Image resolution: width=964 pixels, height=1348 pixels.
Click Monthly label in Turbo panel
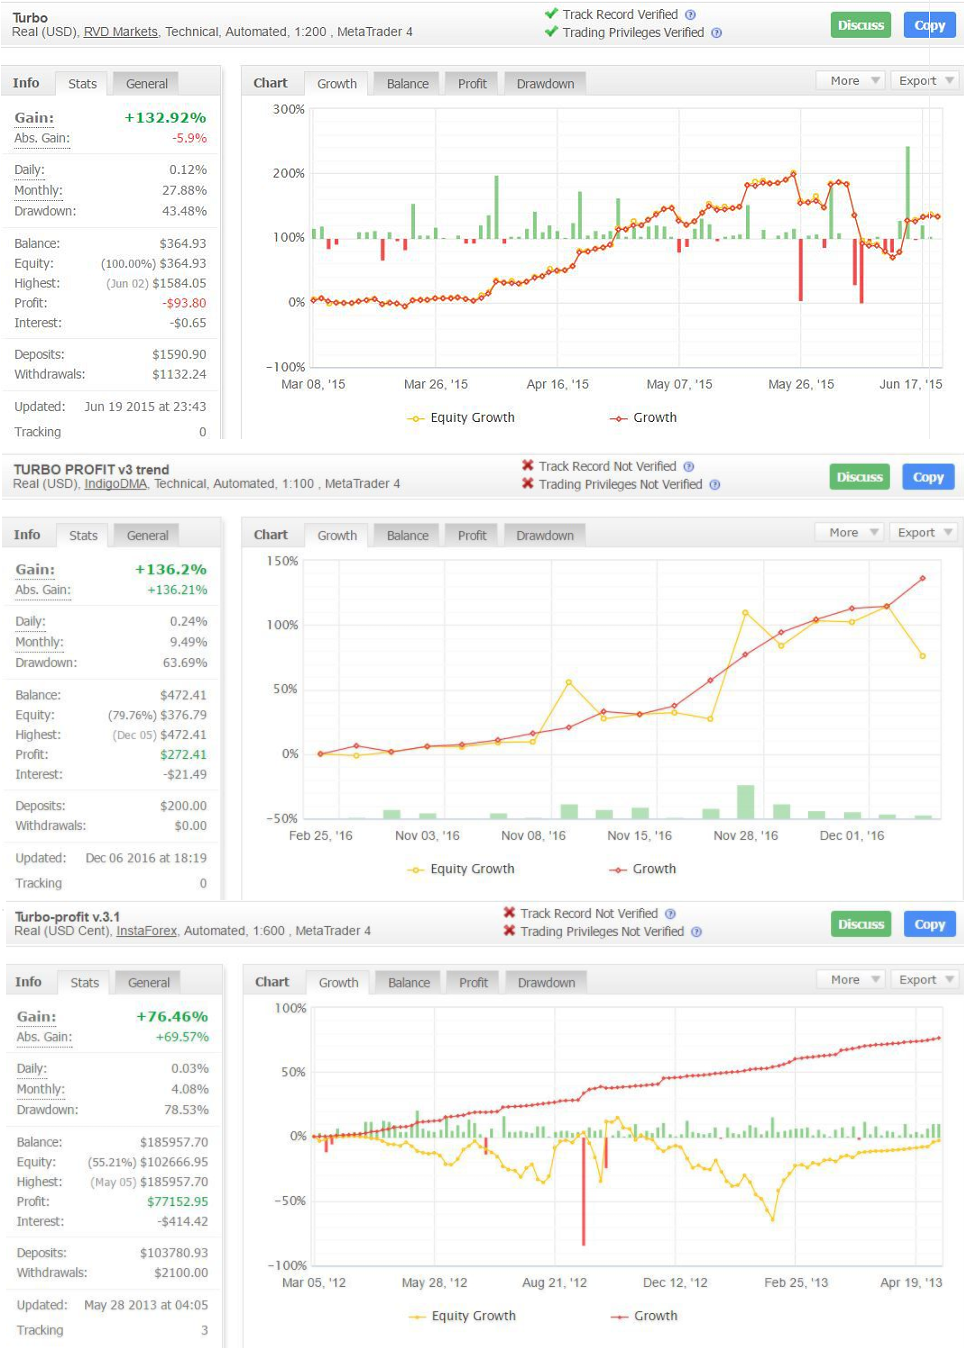pos(38,190)
